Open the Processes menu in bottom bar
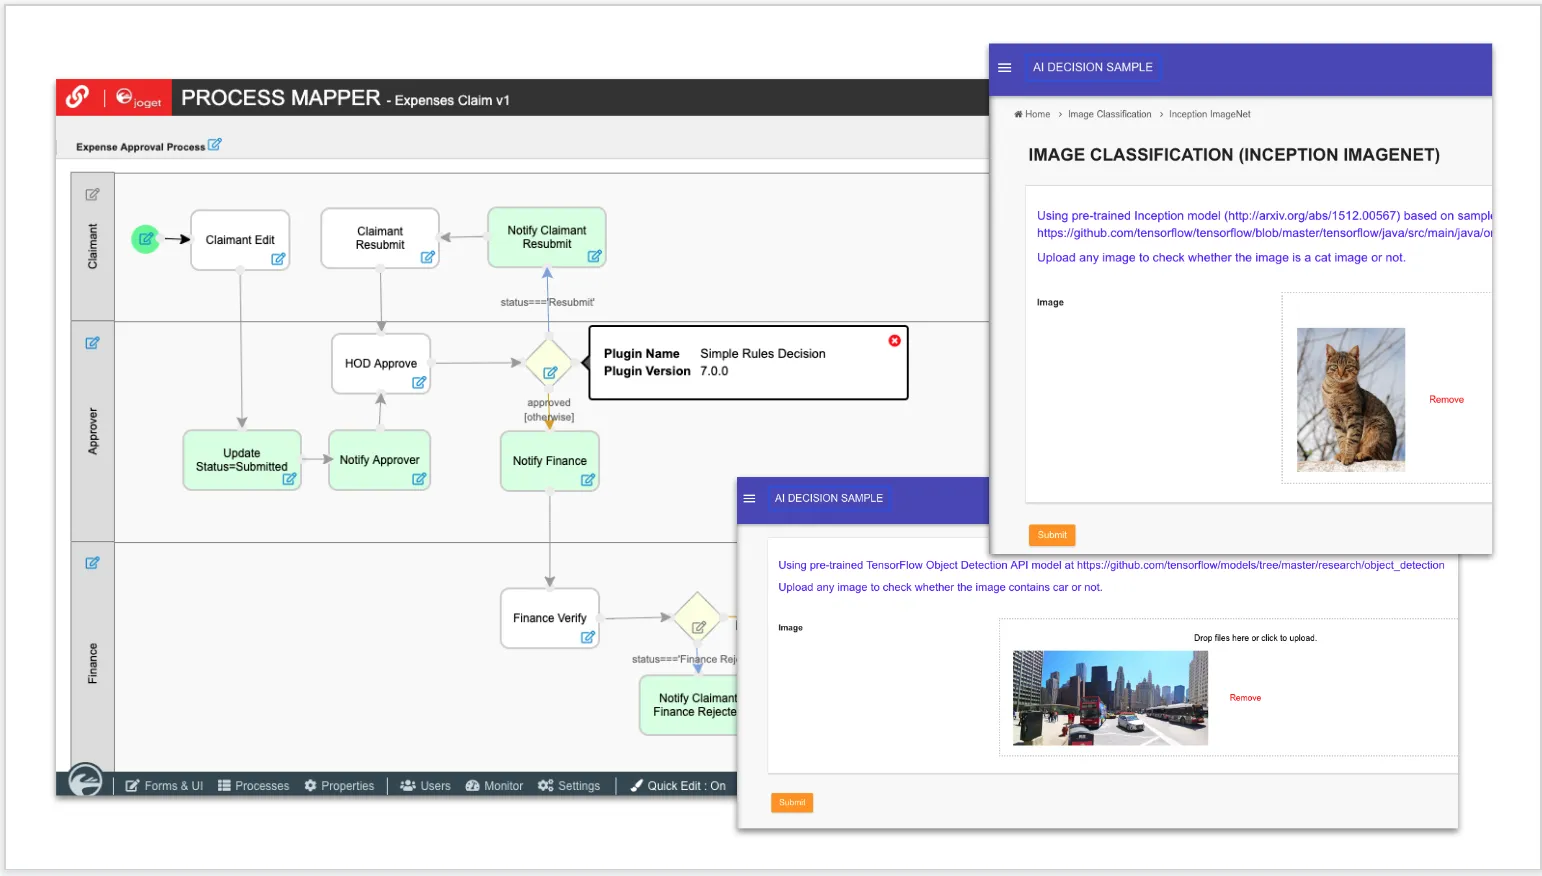Viewport: 1542px width, 876px height. (x=253, y=786)
